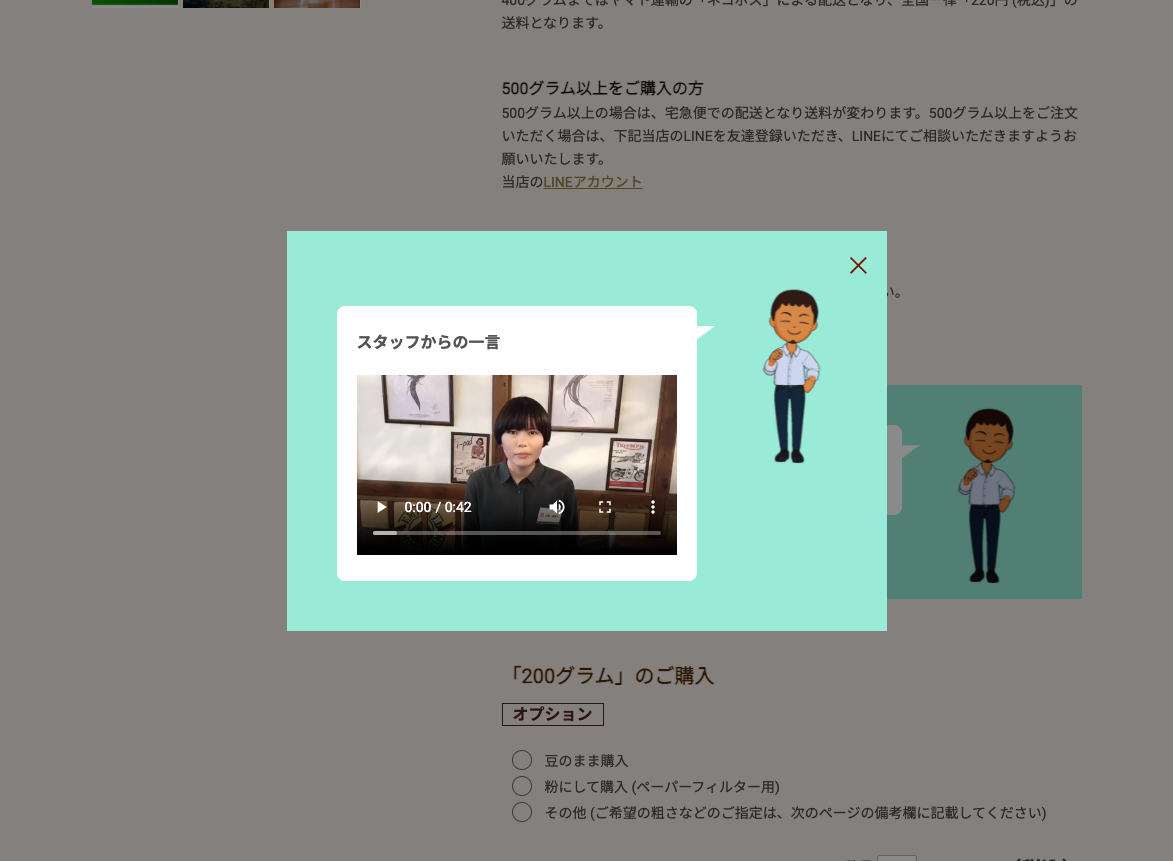Click the orange third product thumbnail

click(x=317, y=4)
